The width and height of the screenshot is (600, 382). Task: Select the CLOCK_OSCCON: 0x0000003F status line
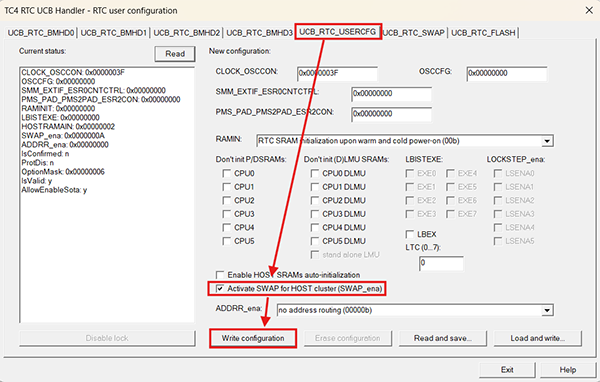(73, 72)
